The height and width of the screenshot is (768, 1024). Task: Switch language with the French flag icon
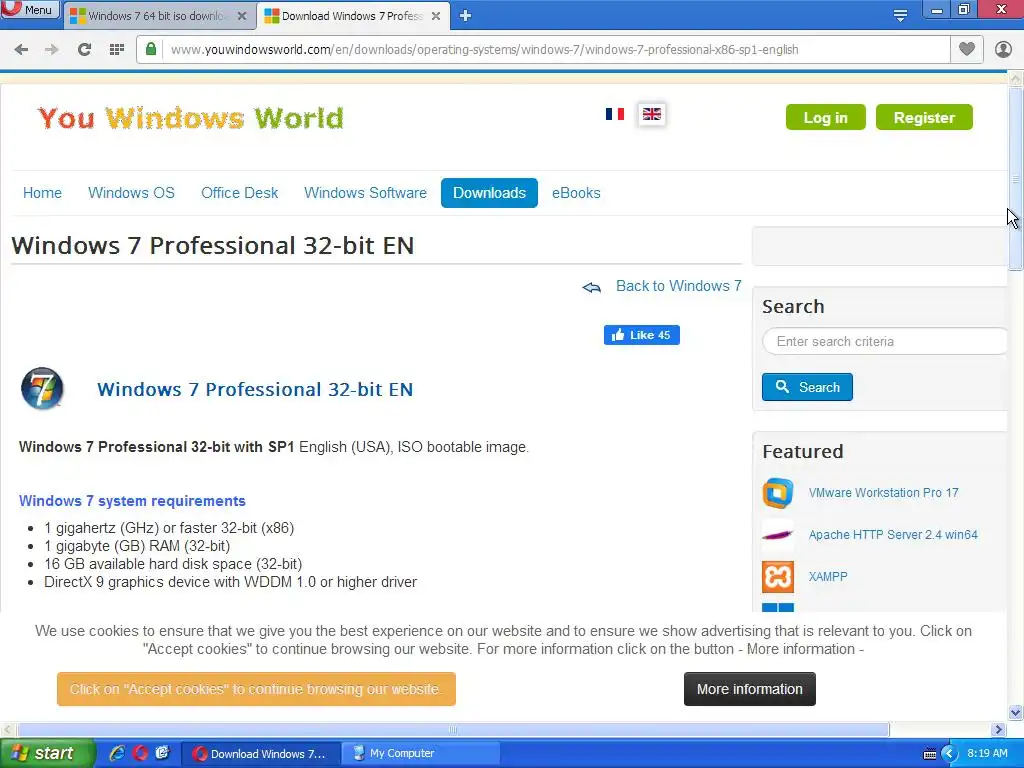pyautogui.click(x=615, y=114)
